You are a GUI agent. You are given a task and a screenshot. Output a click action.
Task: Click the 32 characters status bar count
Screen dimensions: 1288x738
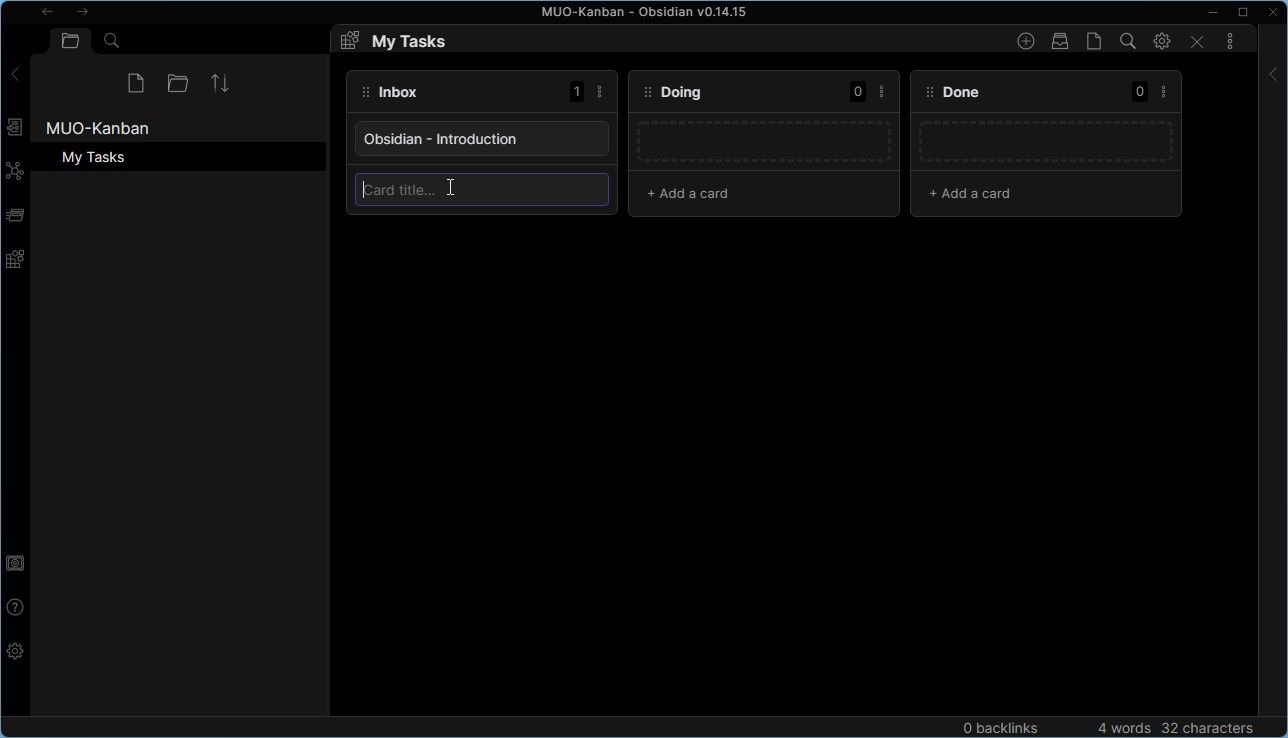point(1207,728)
